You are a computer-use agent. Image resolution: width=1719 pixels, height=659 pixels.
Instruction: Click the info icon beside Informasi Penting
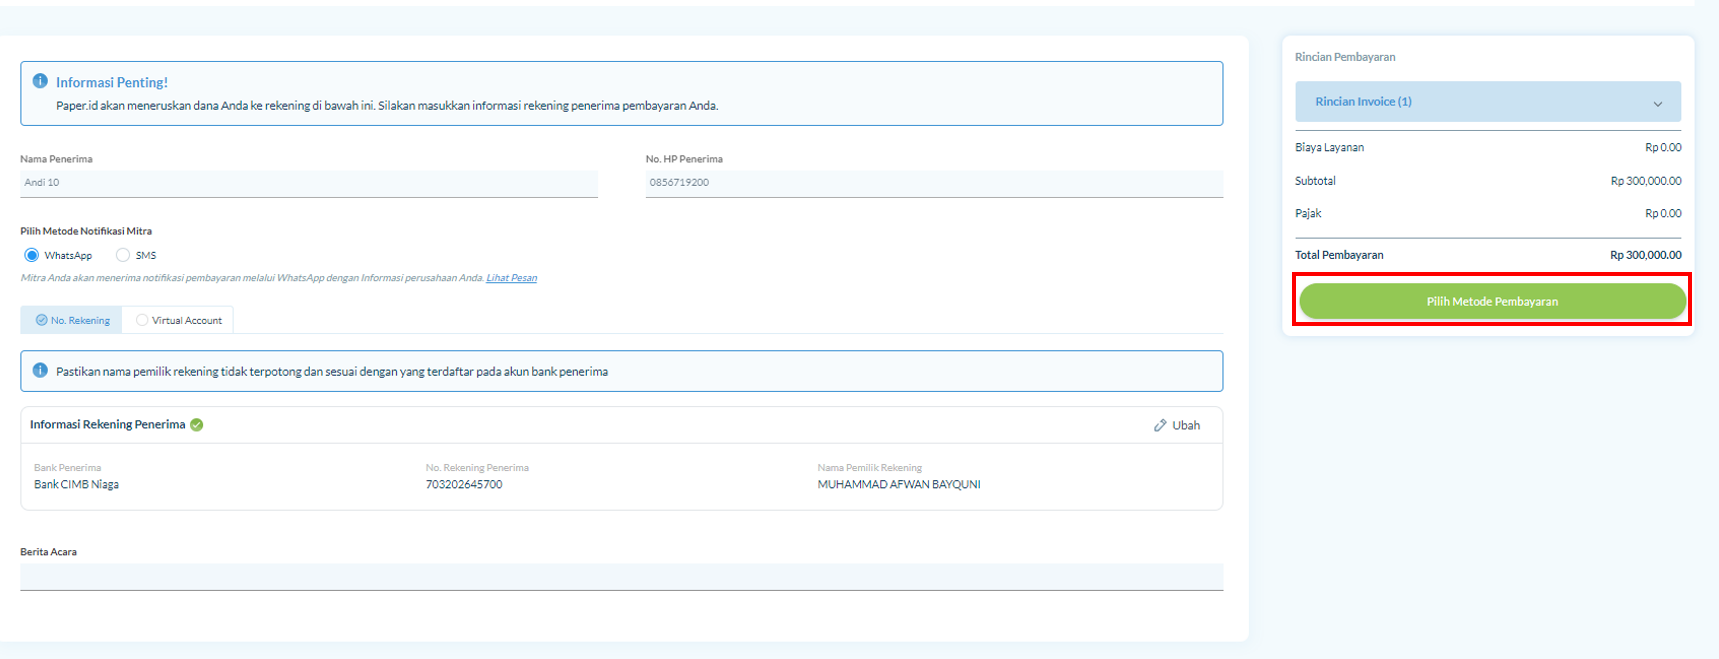pos(40,81)
